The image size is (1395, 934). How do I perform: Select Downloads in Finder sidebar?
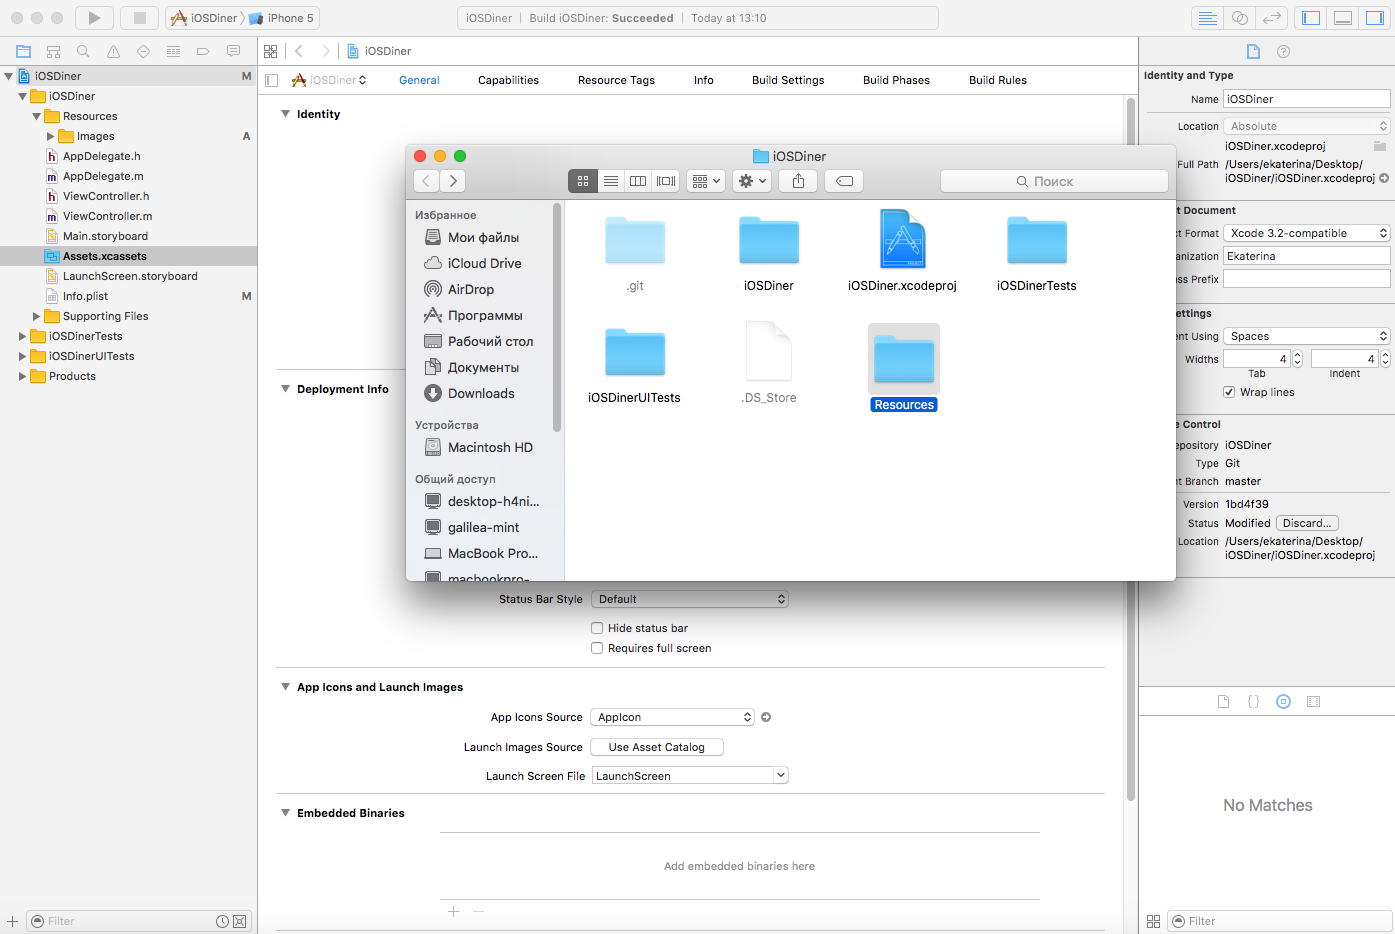click(481, 393)
